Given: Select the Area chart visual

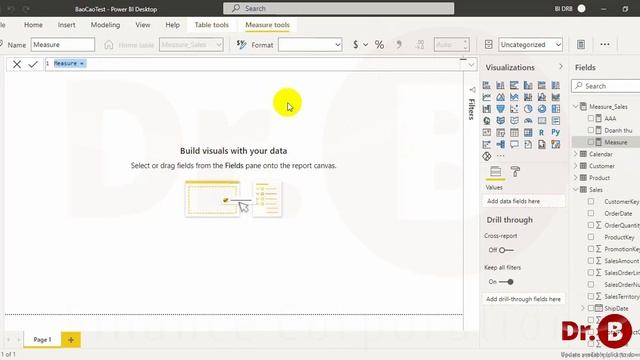Looking at the screenshot, I should coord(500,97).
